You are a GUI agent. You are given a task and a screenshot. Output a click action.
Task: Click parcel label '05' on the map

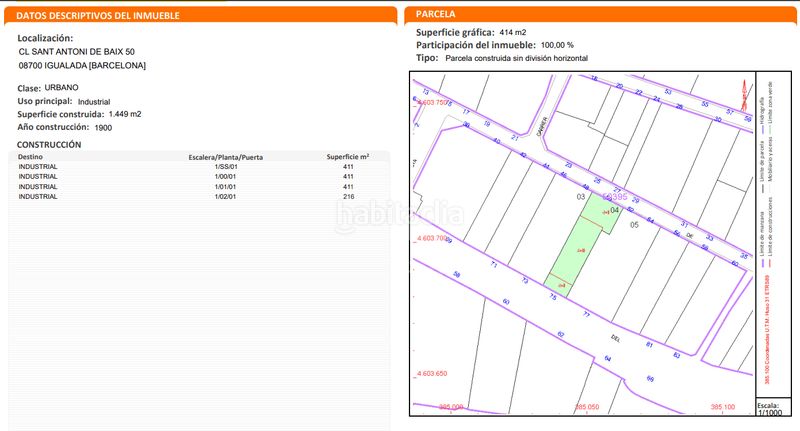click(634, 225)
